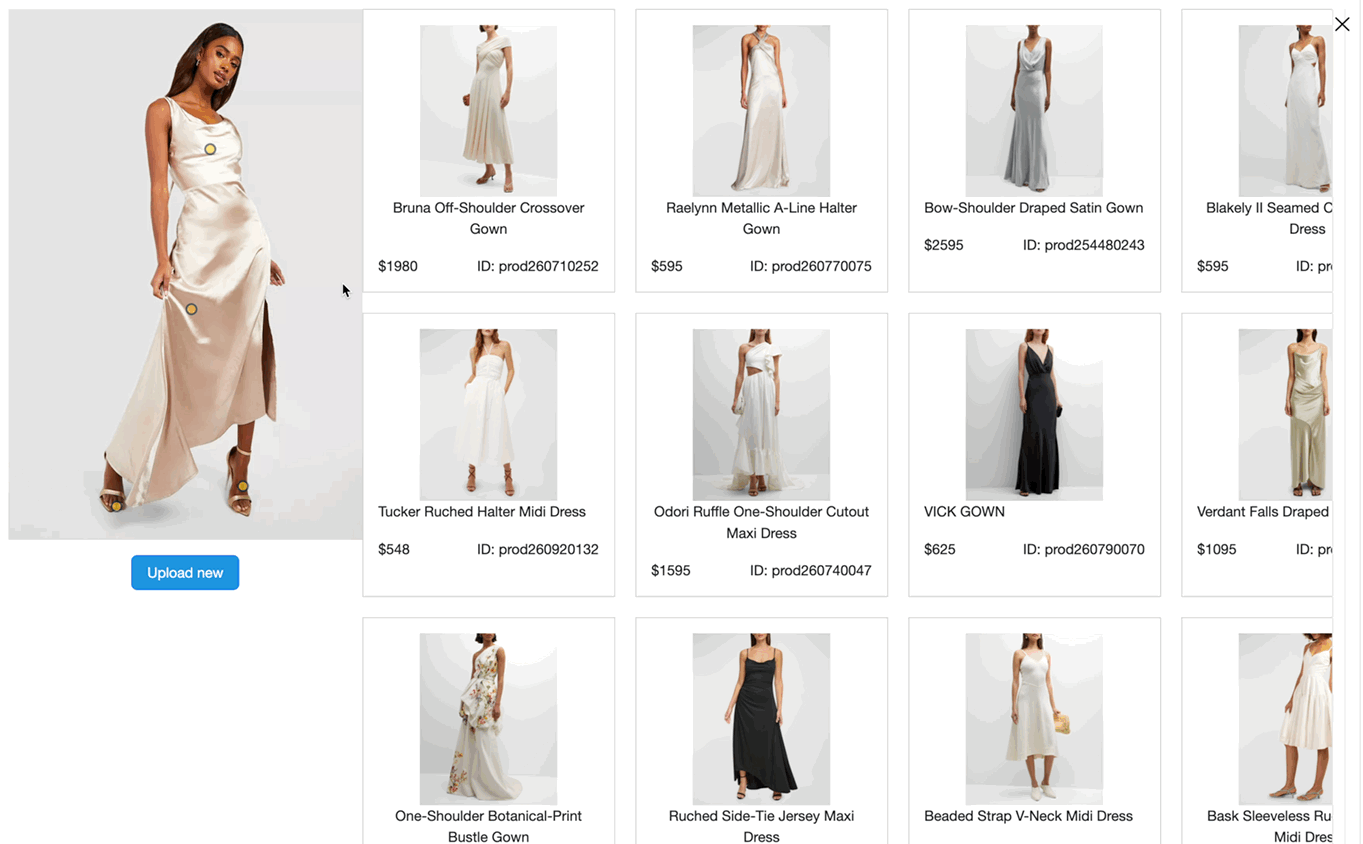1363x844 pixels.
Task: Click the $1595 price text
Action: coord(671,571)
